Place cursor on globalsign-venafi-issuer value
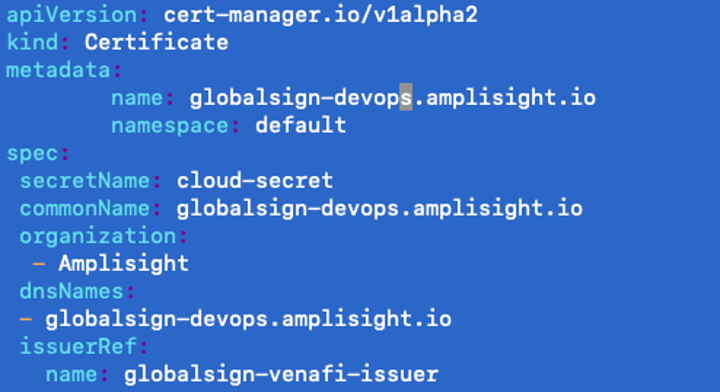The height and width of the screenshot is (392, 720). [281, 375]
